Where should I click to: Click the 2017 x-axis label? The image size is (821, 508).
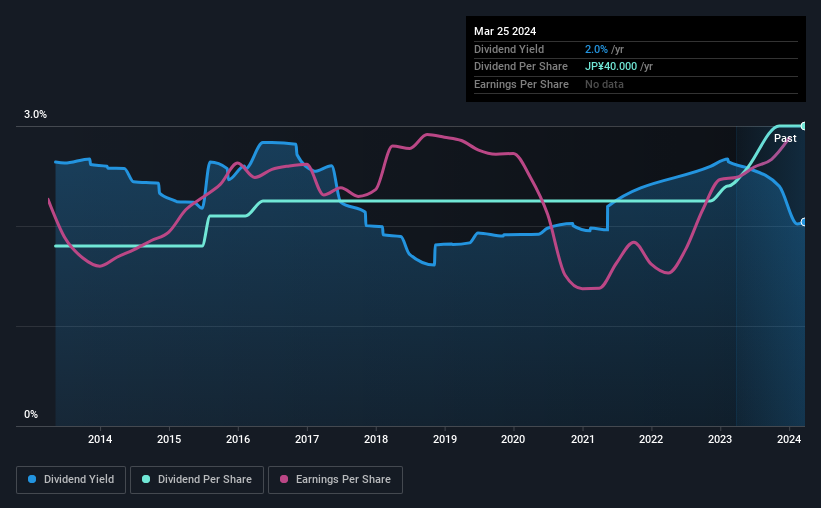tap(307, 439)
